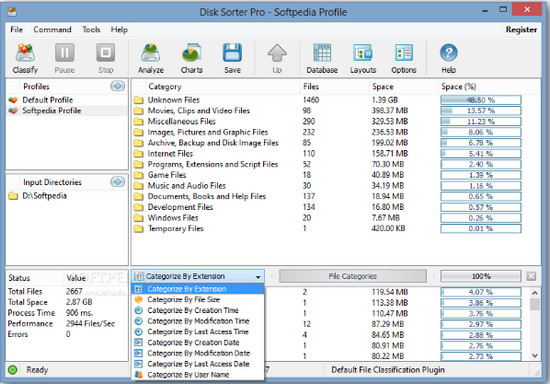The height and width of the screenshot is (384, 550).
Task: Click folder icon of Game Files
Action: coord(139,175)
